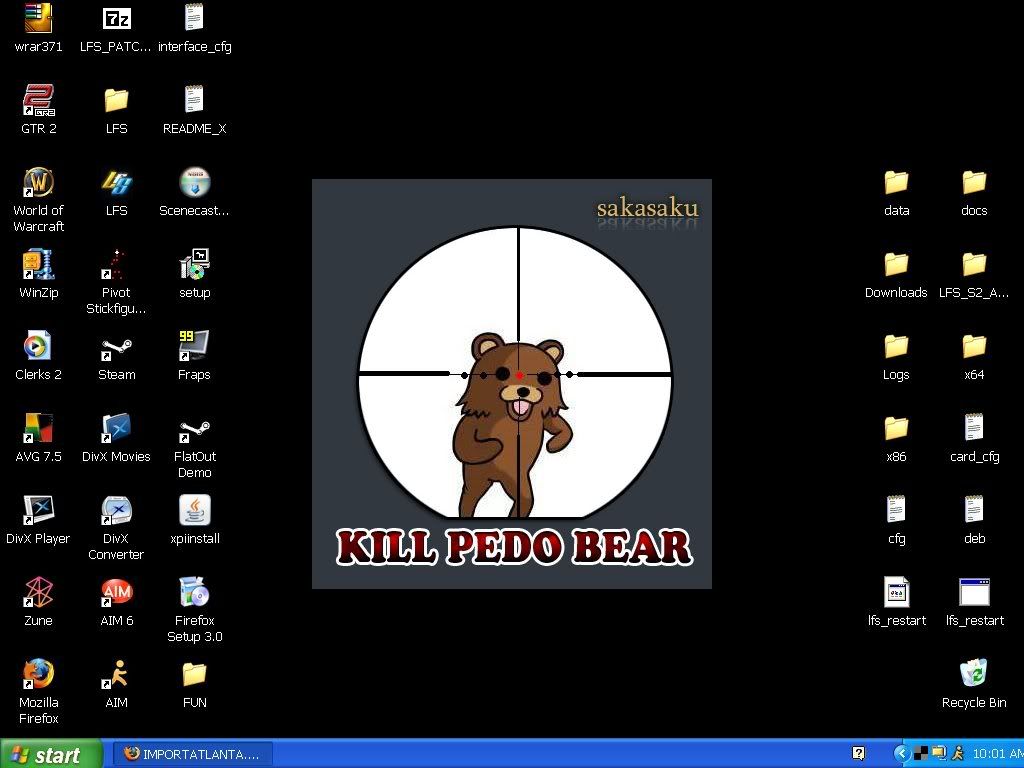Click the GTR 2 game shortcut

click(38, 101)
